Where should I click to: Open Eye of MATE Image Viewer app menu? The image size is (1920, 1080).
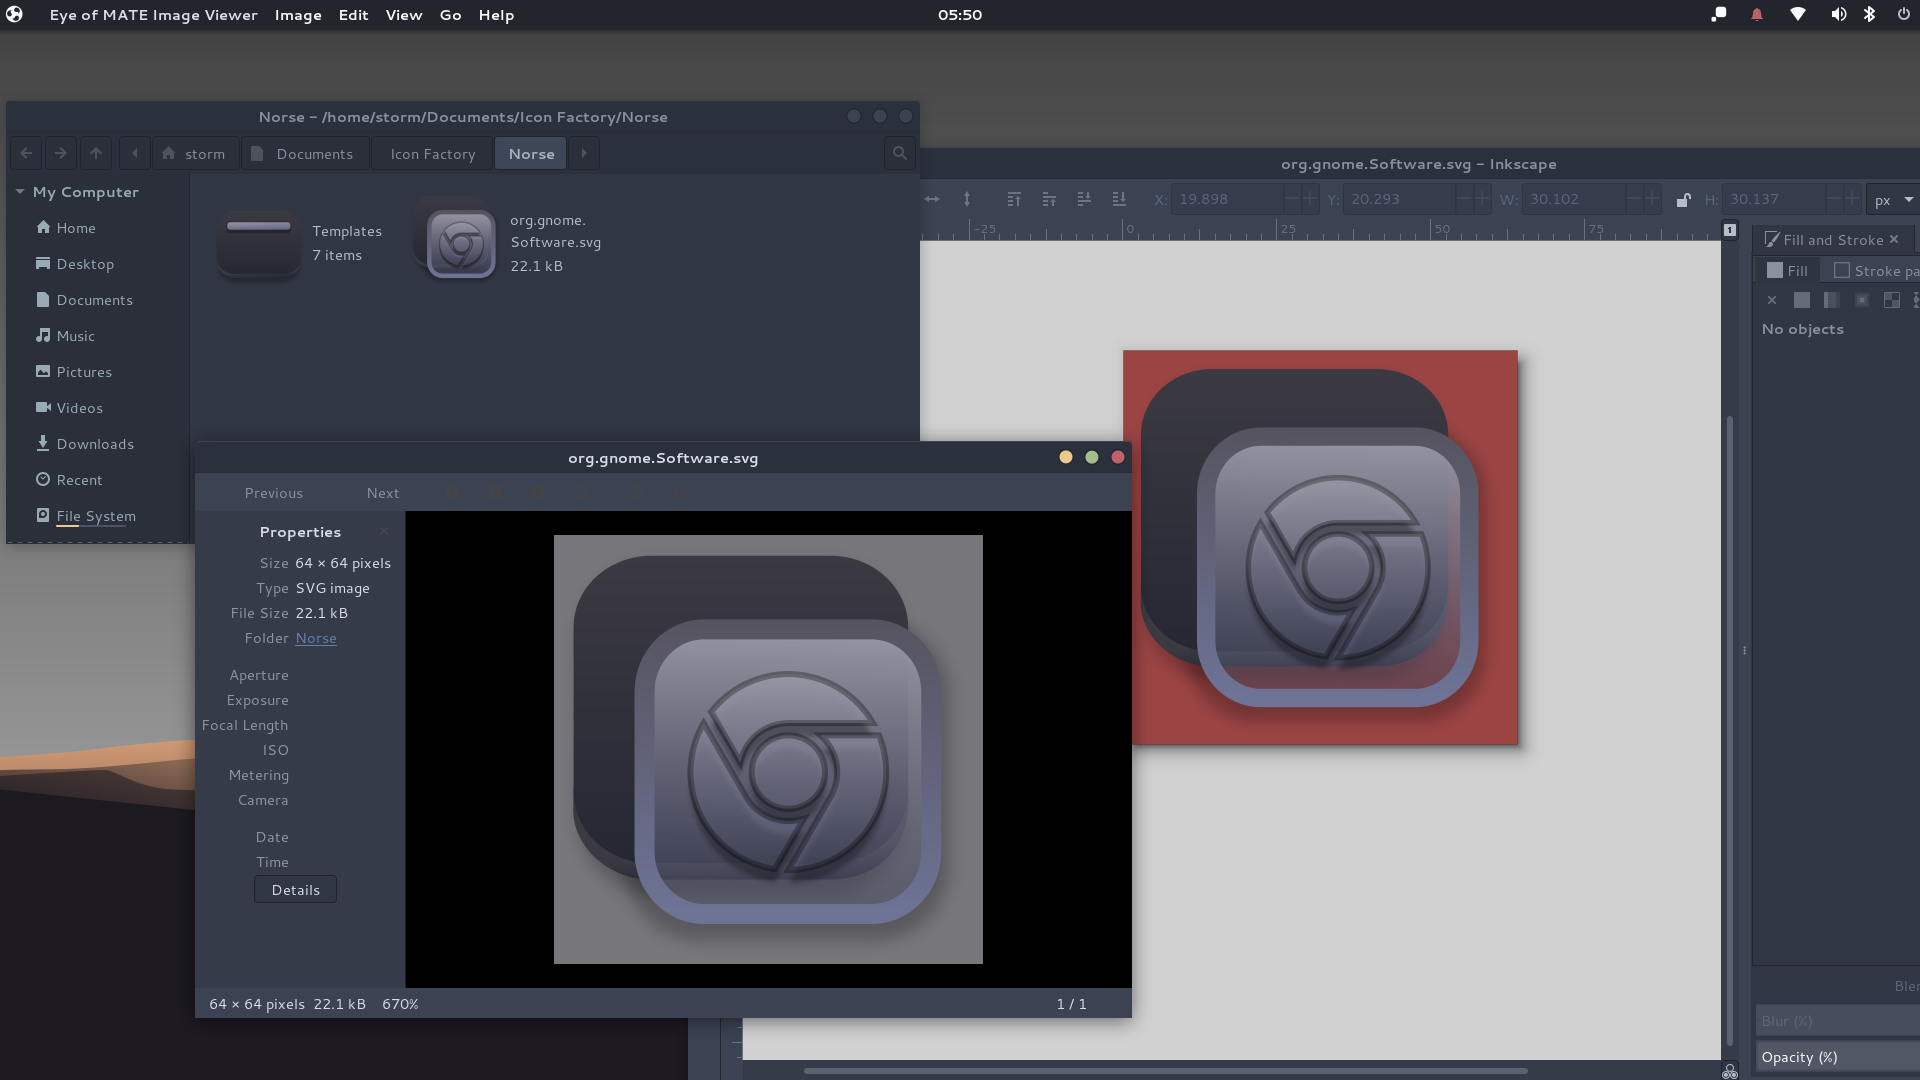click(x=154, y=15)
